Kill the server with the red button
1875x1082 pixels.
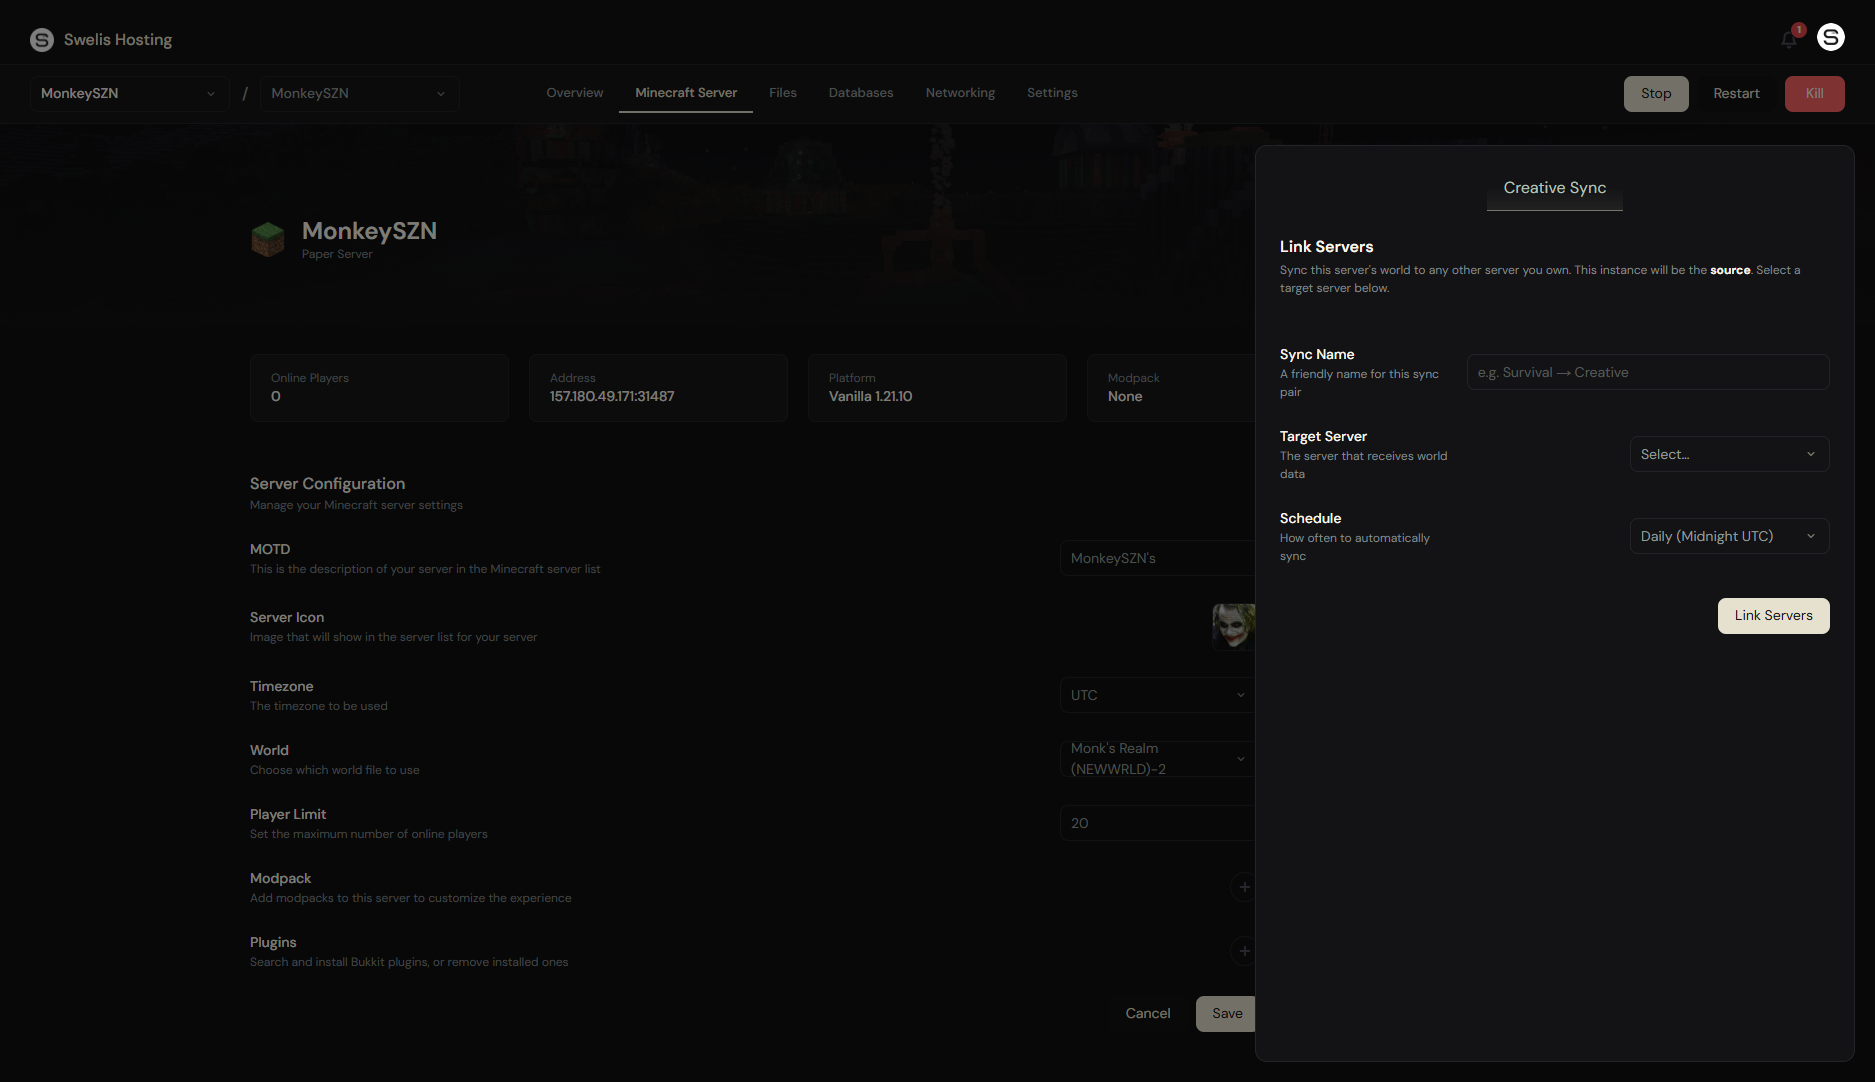(1813, 93)
